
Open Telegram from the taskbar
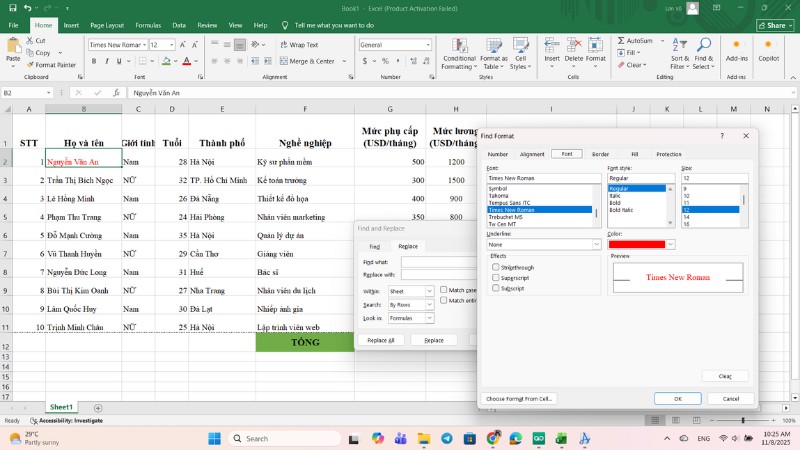click(446, 438)
